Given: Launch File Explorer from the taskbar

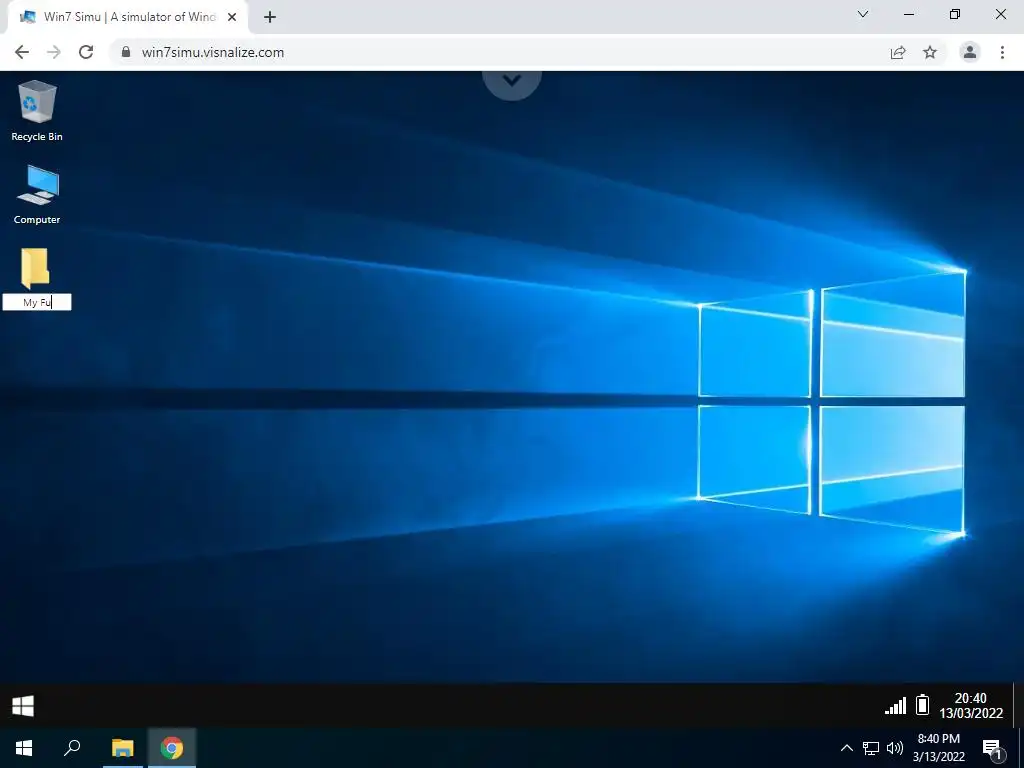Looking at the screenshot, I should click(x=122, y=748).
